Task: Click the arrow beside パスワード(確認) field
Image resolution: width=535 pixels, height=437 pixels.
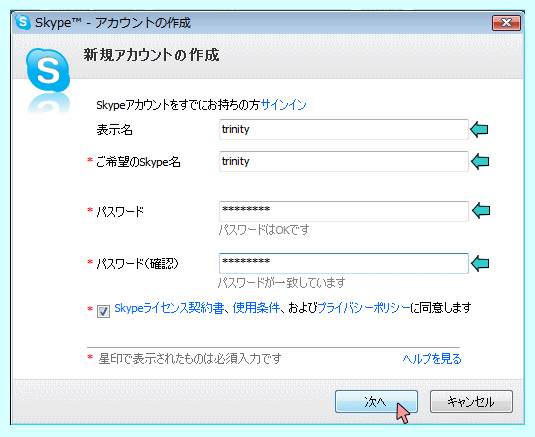Action: click(x=480, y=263)
